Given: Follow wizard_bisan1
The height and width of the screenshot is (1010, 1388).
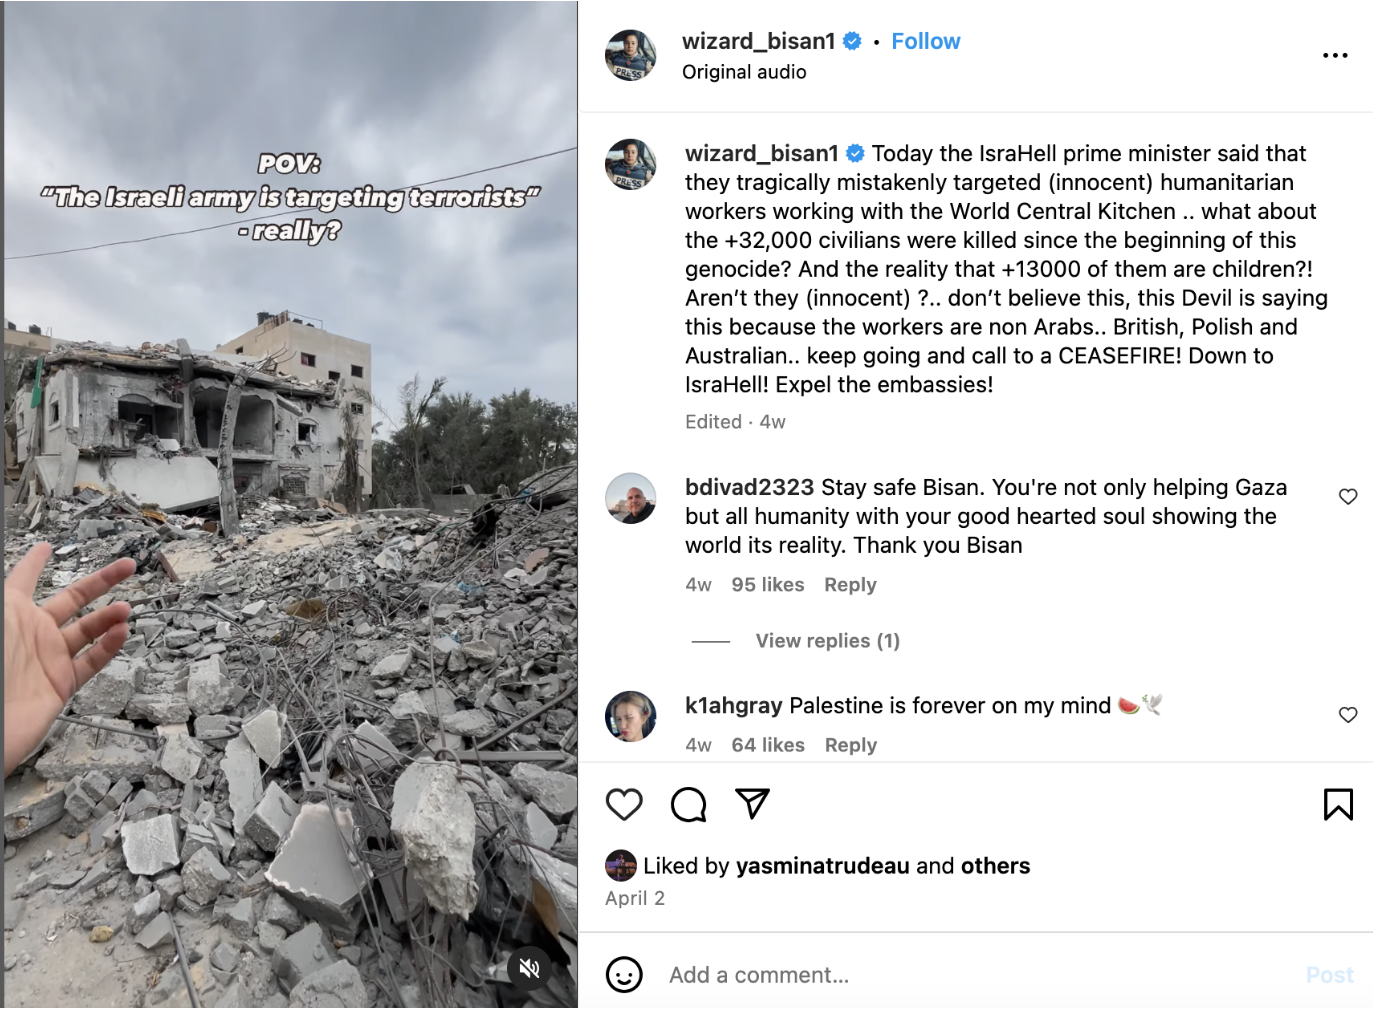Looking at the screenshot, I should click(x=925, y=41).
